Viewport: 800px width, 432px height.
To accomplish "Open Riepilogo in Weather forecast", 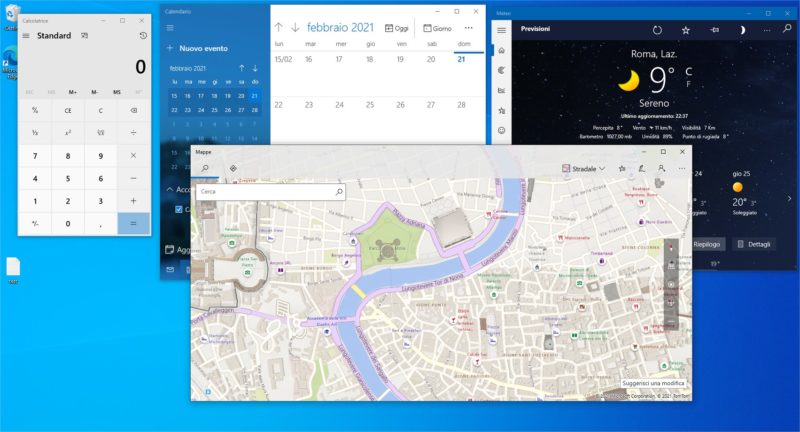I will (x=707, y=244).
